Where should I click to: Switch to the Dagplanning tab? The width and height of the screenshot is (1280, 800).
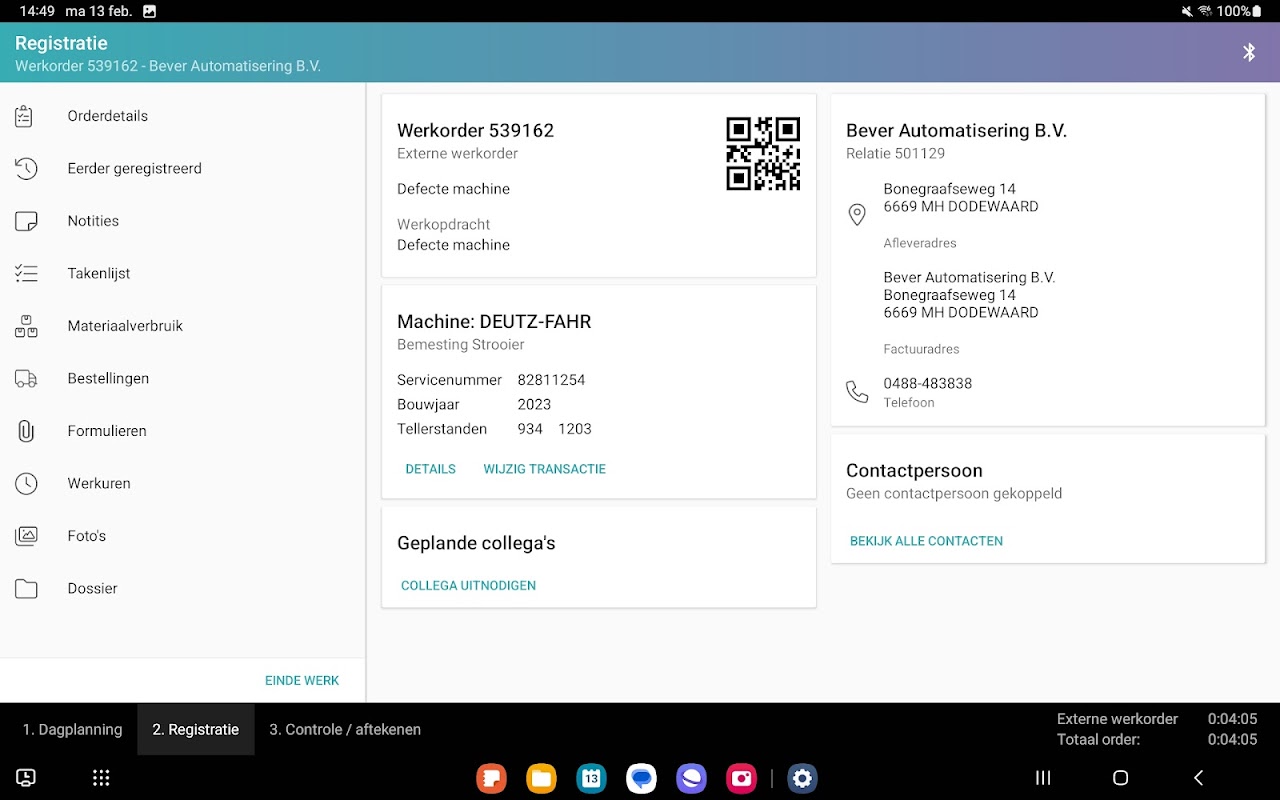point(70,729)
